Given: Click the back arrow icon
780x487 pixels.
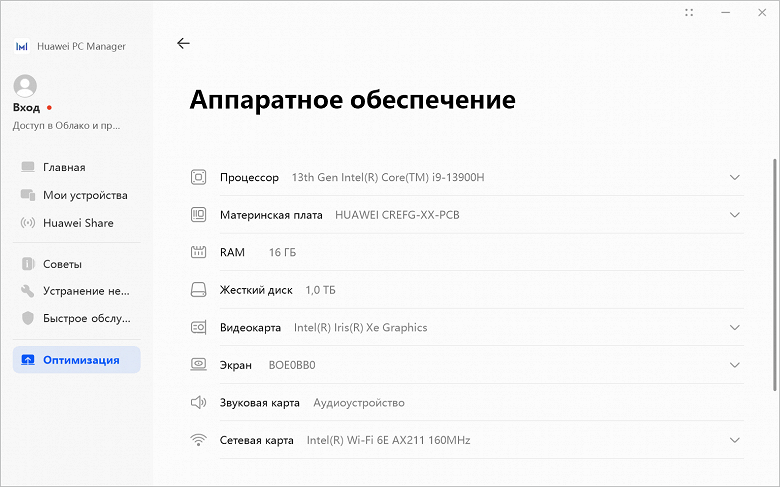Looking at the screenshot, I should [183, 43].
